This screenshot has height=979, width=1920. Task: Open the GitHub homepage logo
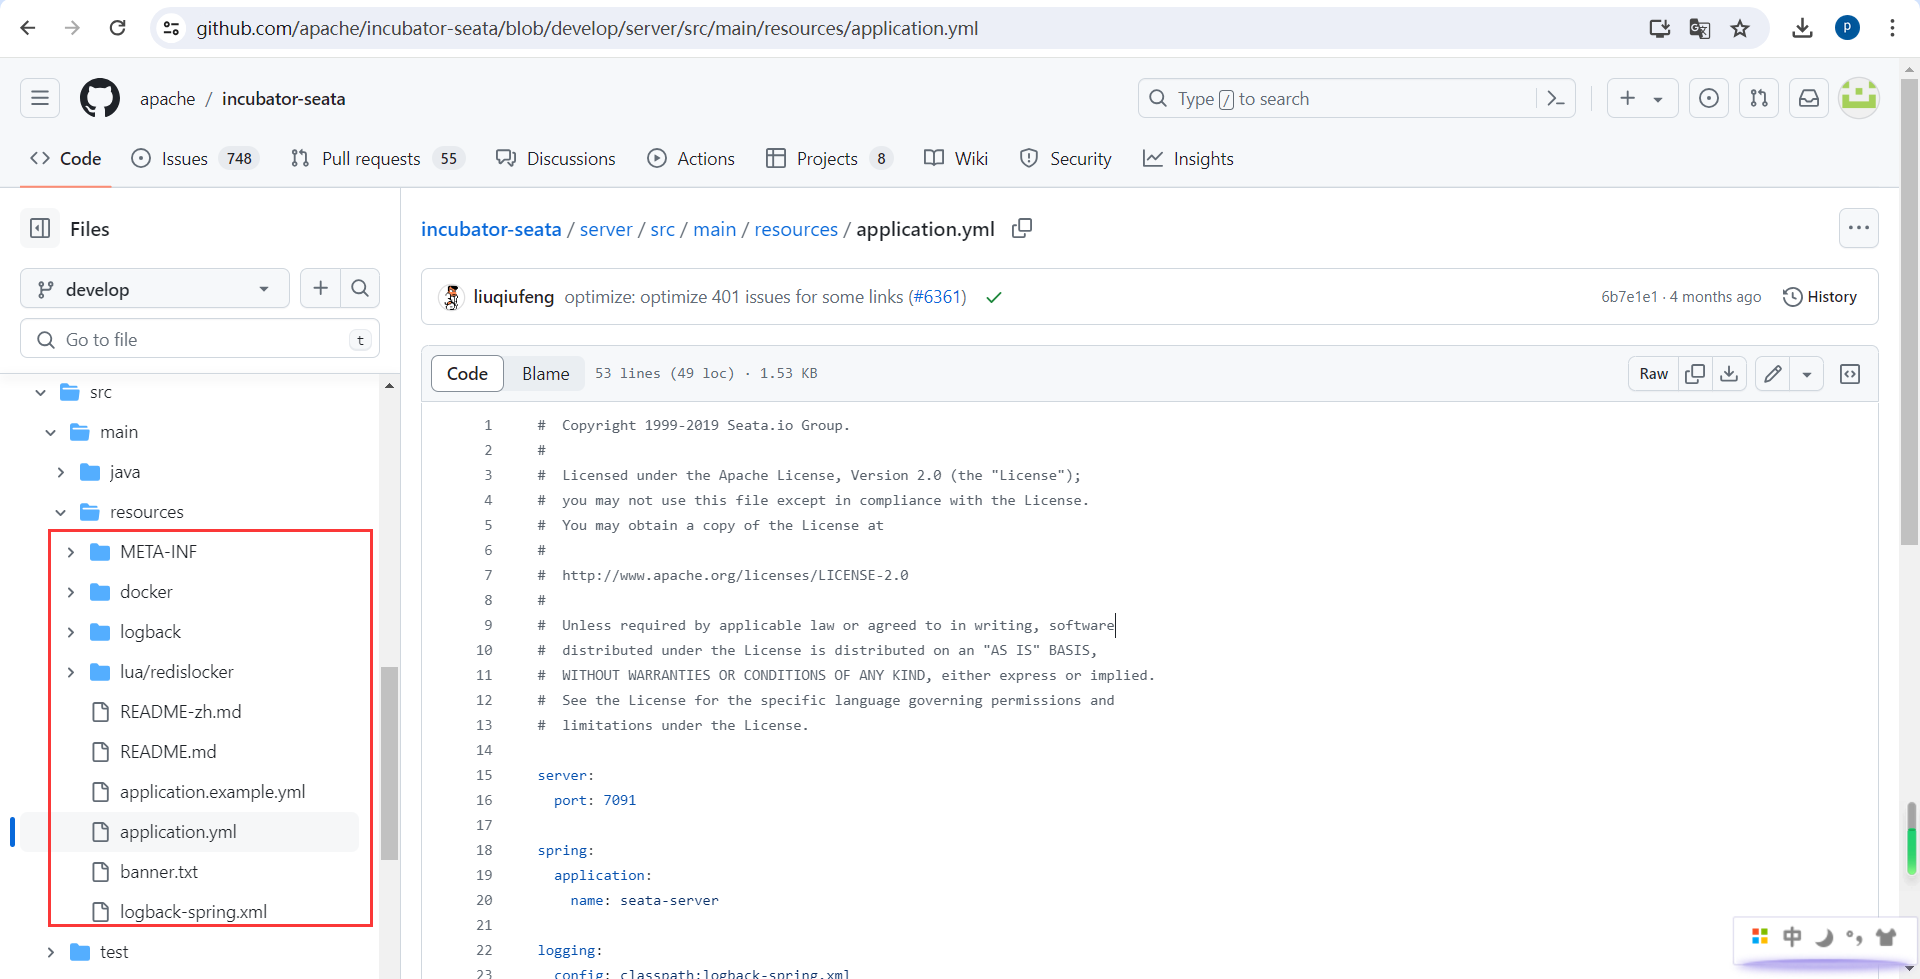coord(100,98)
